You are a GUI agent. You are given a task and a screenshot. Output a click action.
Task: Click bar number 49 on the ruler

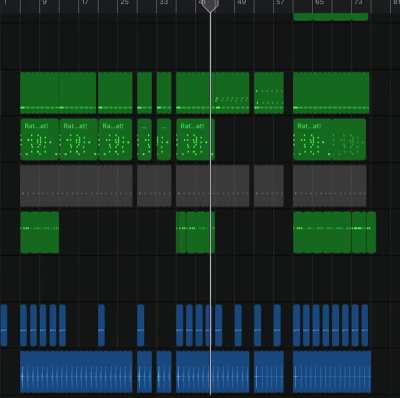point(242,3)
